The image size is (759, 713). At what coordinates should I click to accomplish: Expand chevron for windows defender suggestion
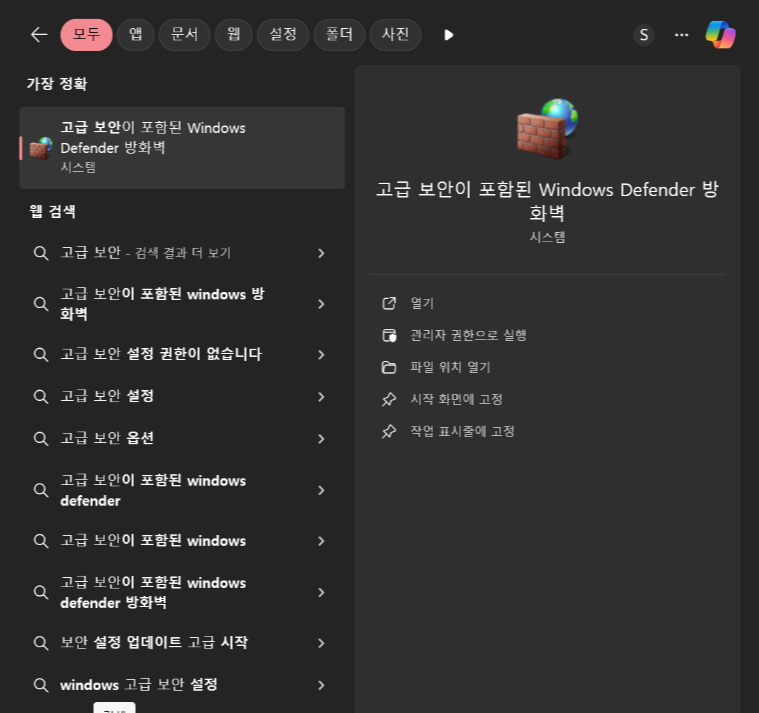pyautogui.click(x=321, y=490)
